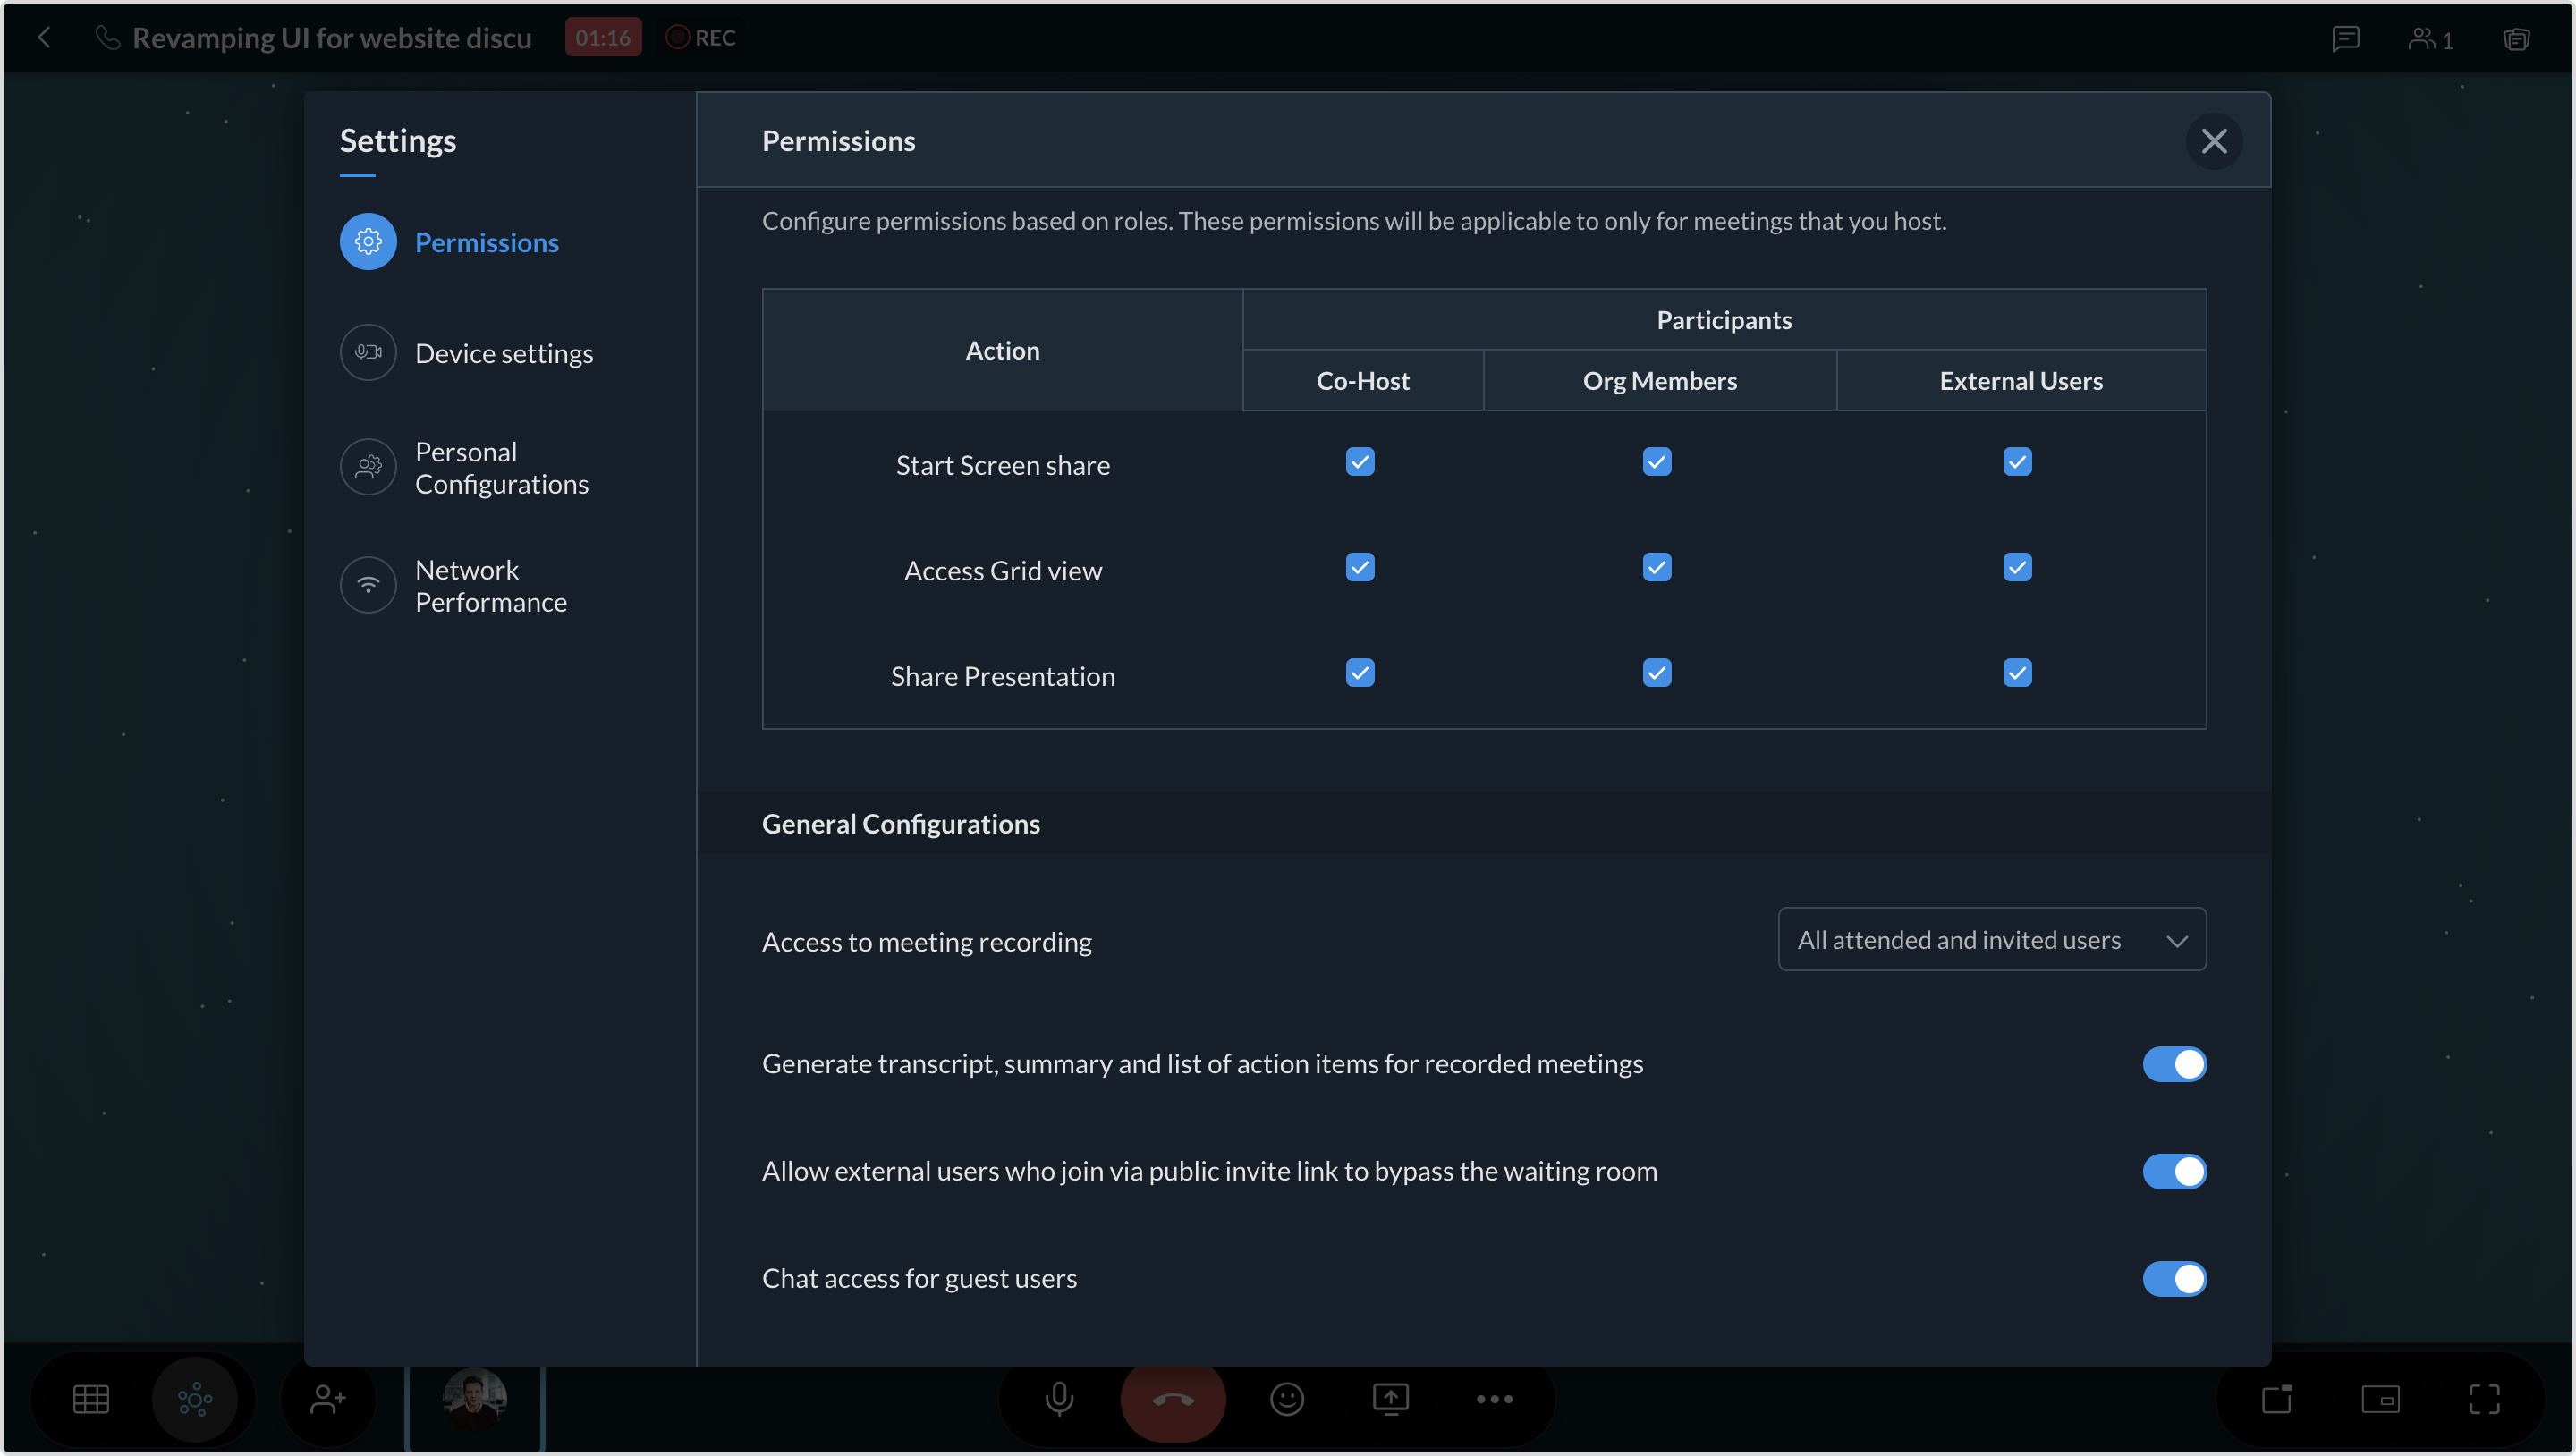Uncheck Start Screen share for External Users
The width and height of the screenshot is (2576, 1456).
click(2017, 462)
